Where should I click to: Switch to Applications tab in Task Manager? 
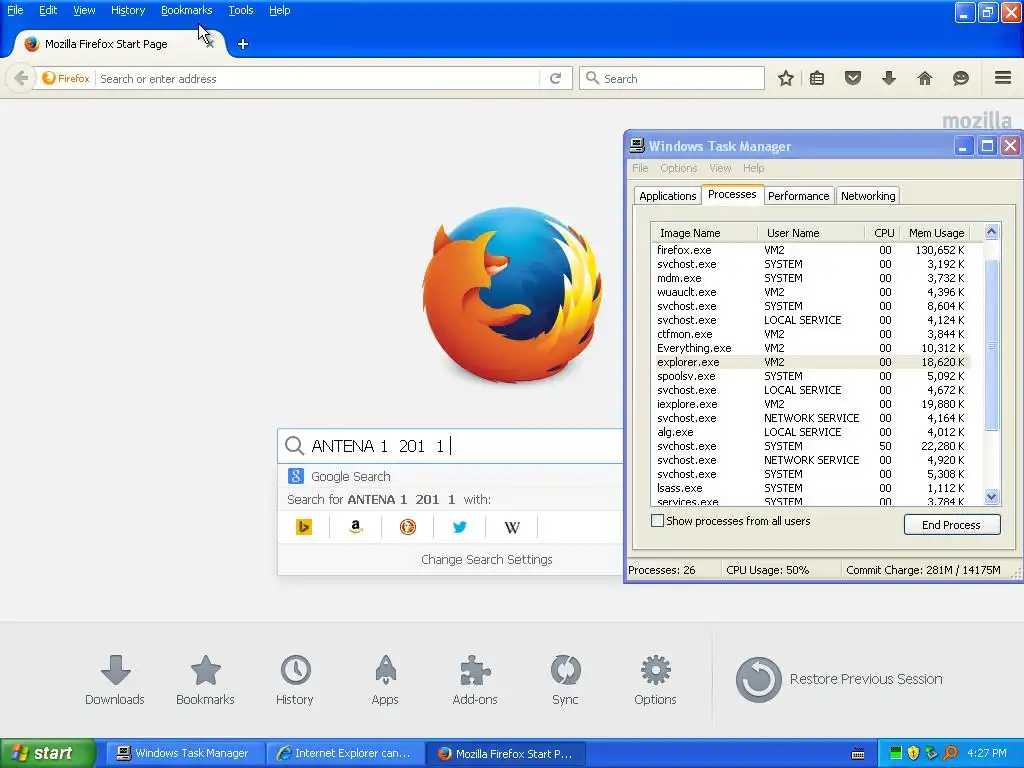pyautogui.click(x=667, y=196)
